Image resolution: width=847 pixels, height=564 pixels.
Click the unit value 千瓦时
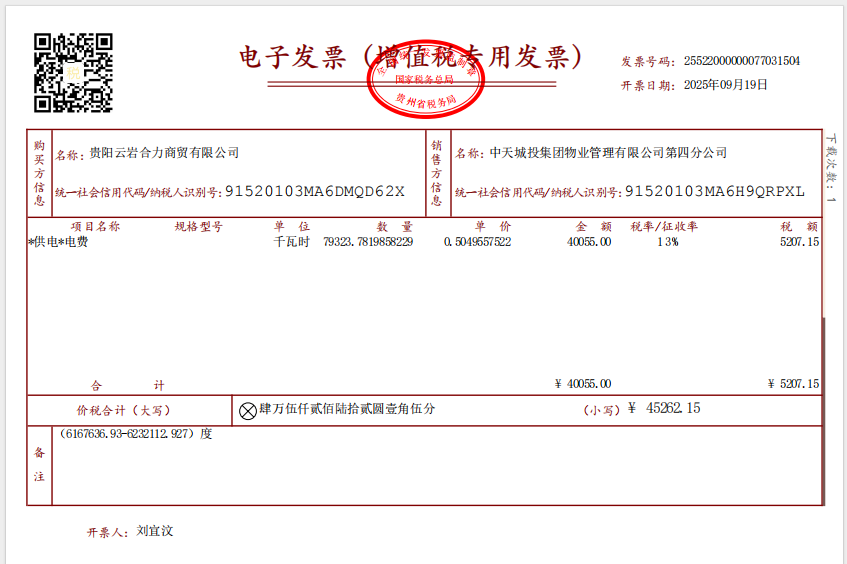pos(292,242)
